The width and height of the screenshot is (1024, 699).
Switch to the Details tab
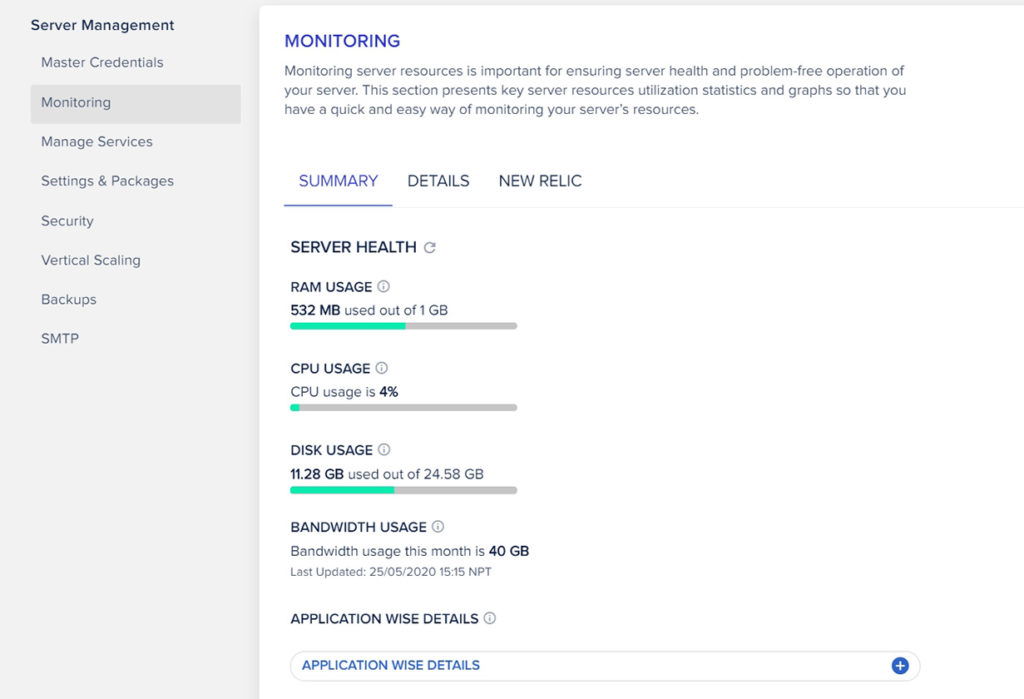438,181
